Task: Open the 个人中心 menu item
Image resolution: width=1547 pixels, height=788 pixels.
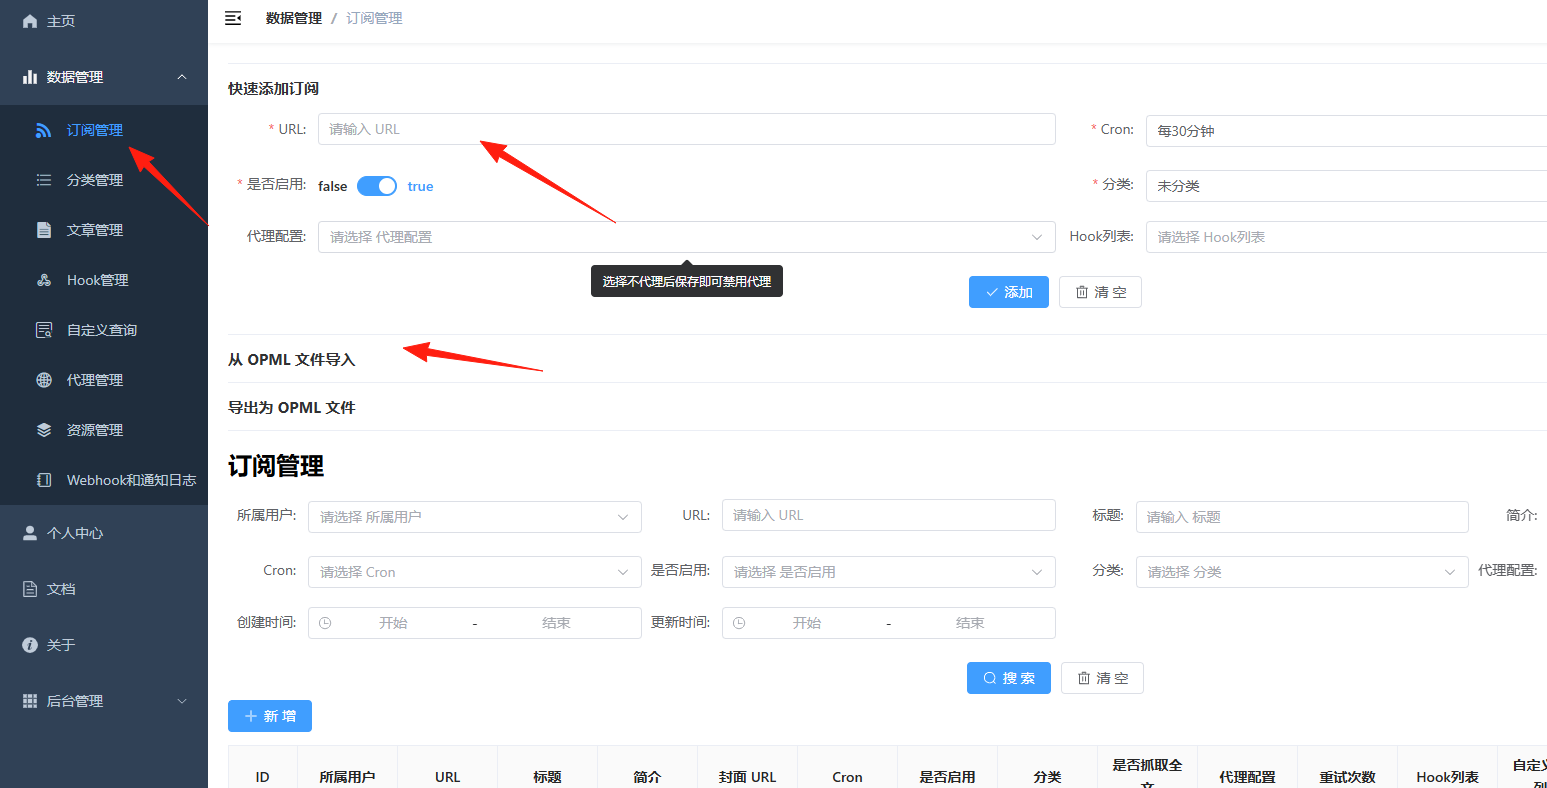Action: tap(104, 533)
